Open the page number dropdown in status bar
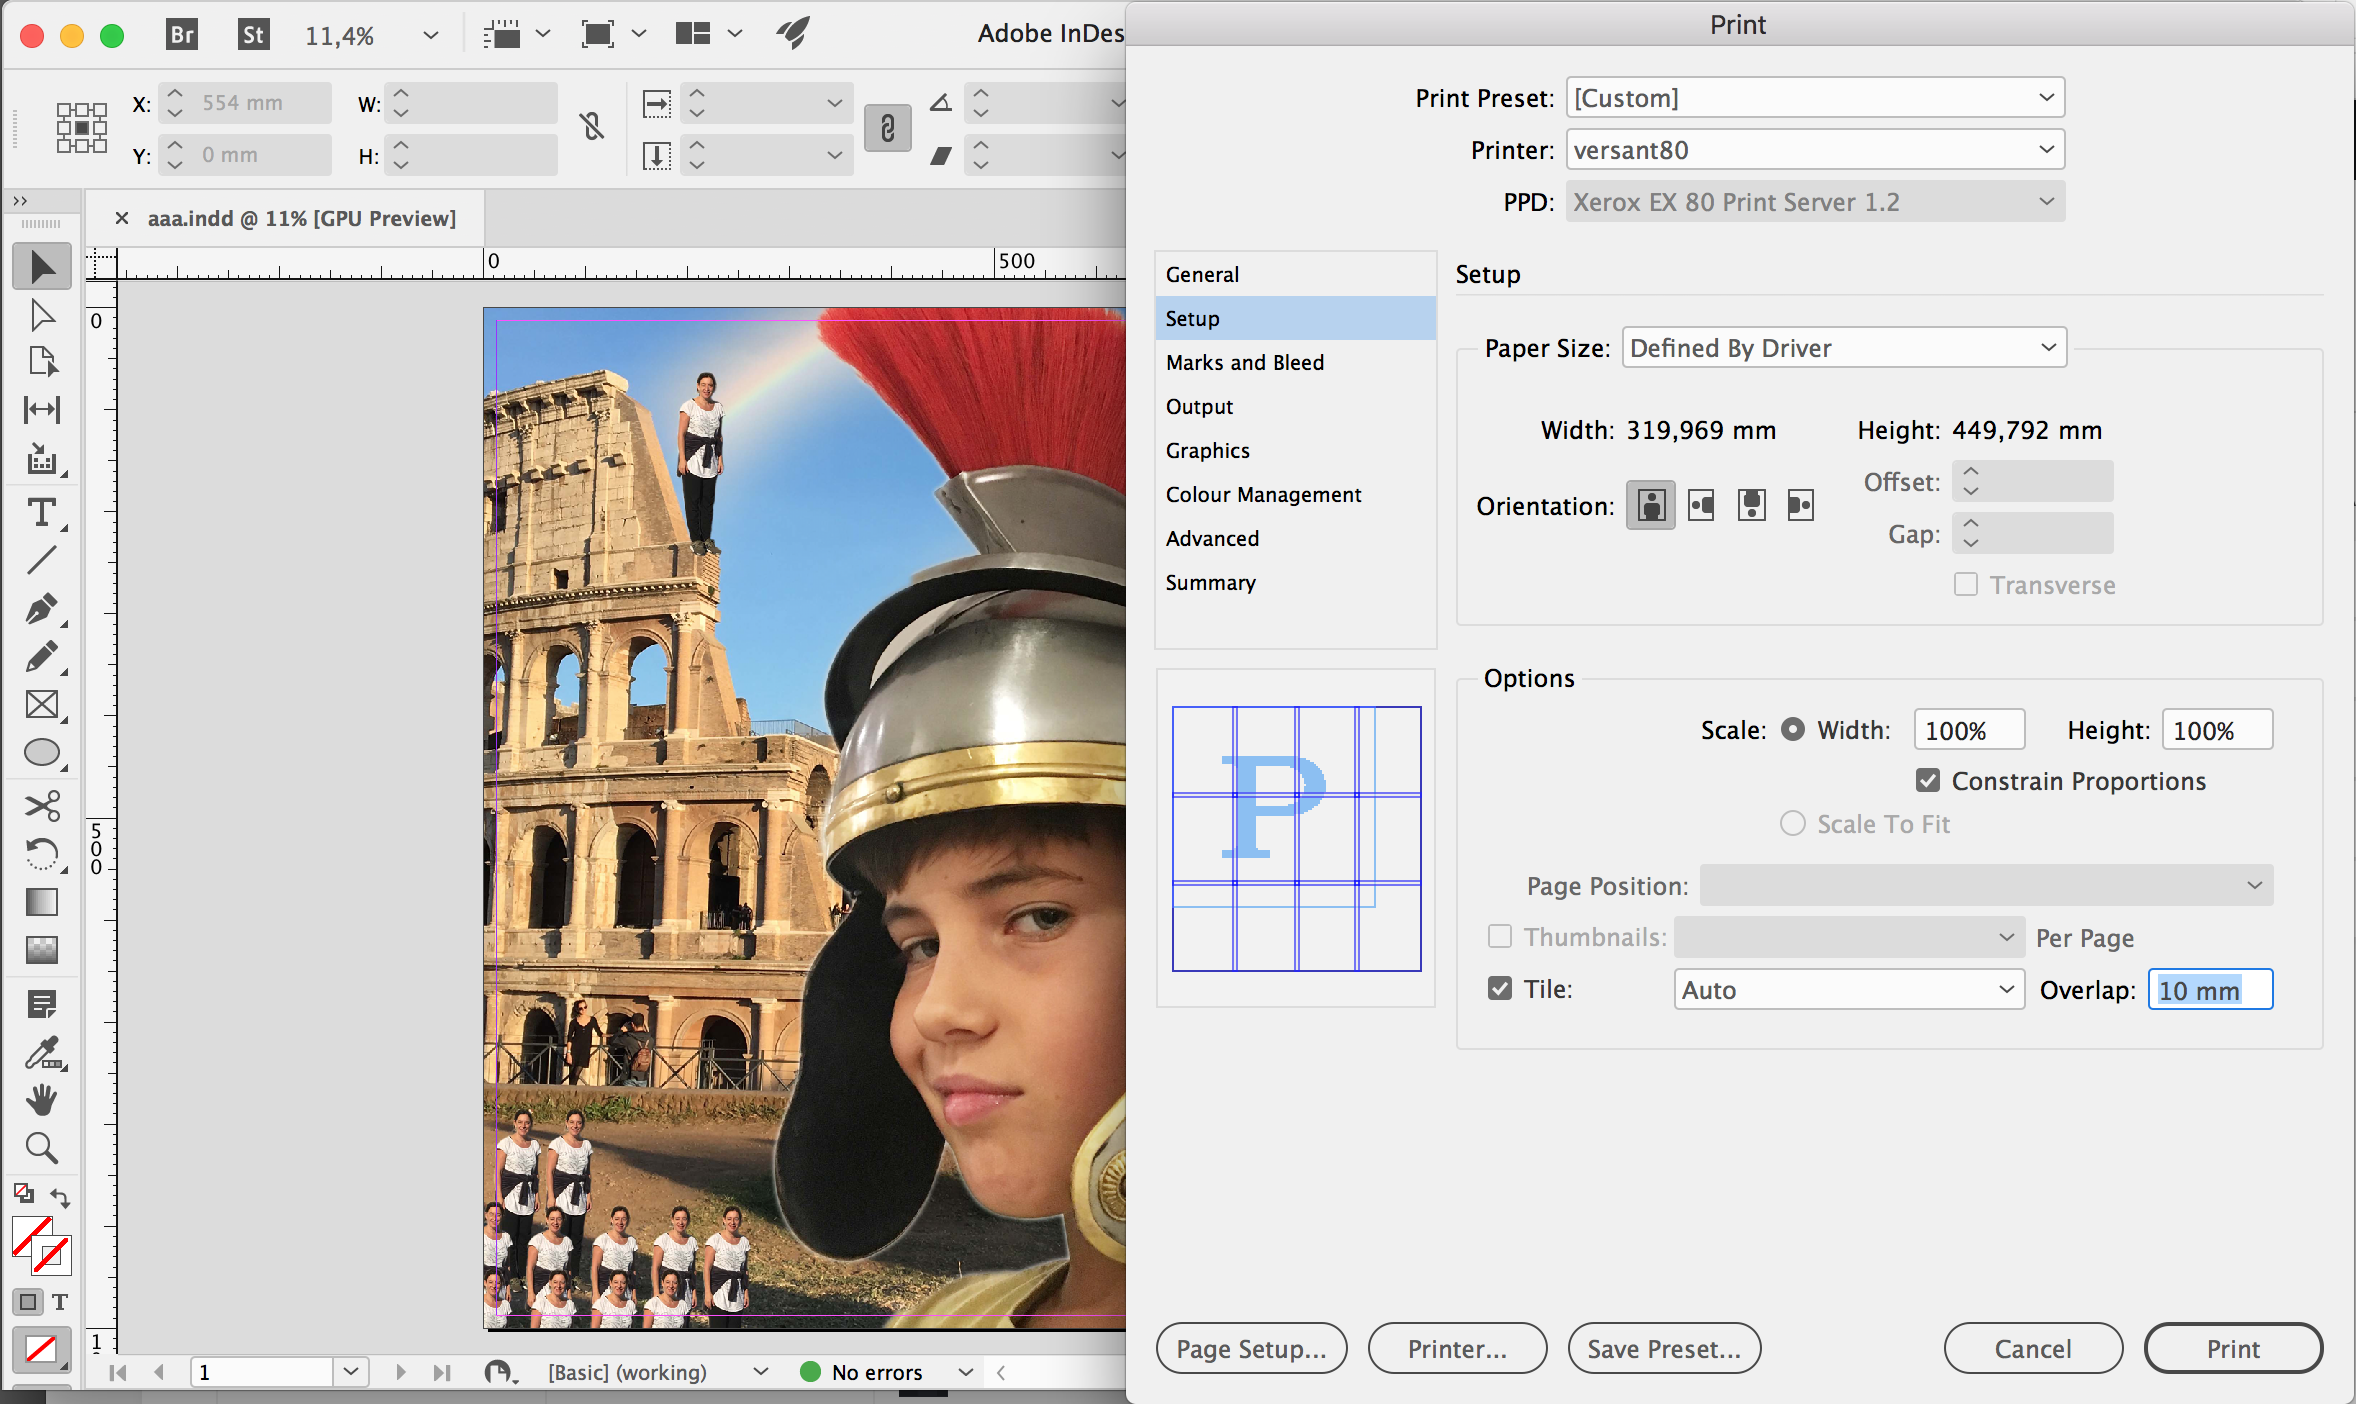This screenshot has width=2356, height=1404. click(x=350, y=1372)
